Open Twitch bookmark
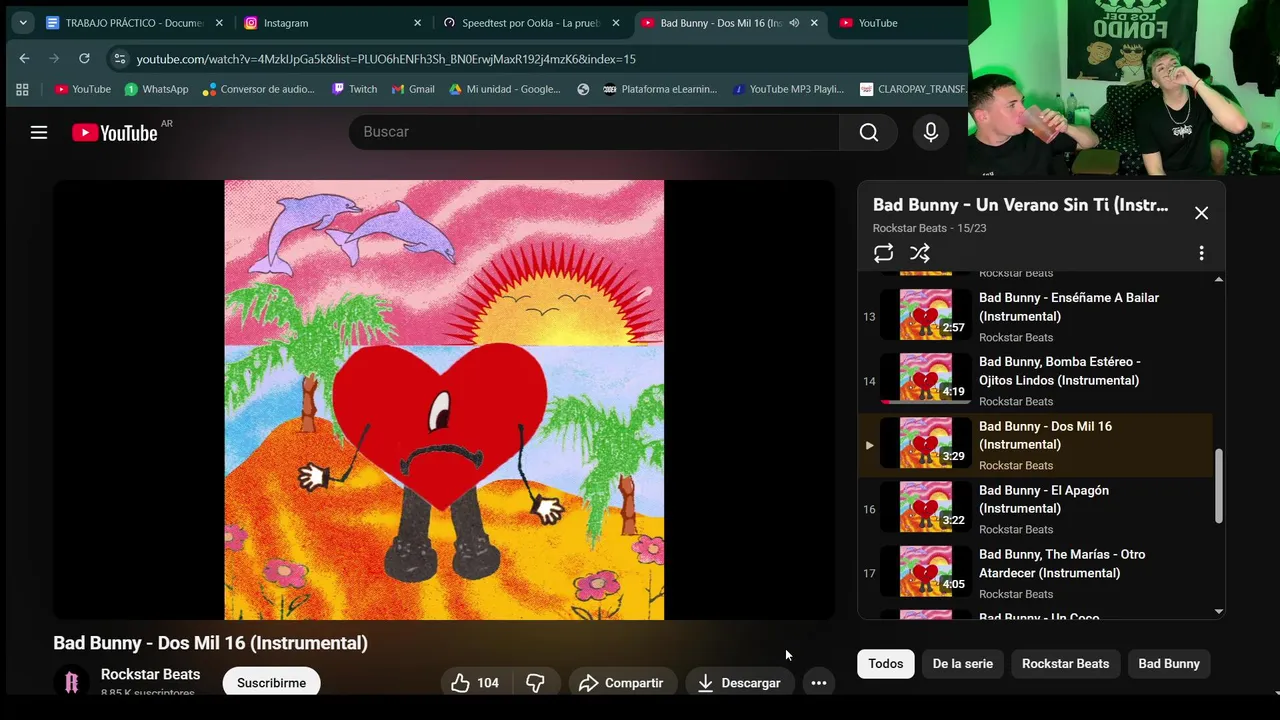The image size is (1280, 720). 355,89
